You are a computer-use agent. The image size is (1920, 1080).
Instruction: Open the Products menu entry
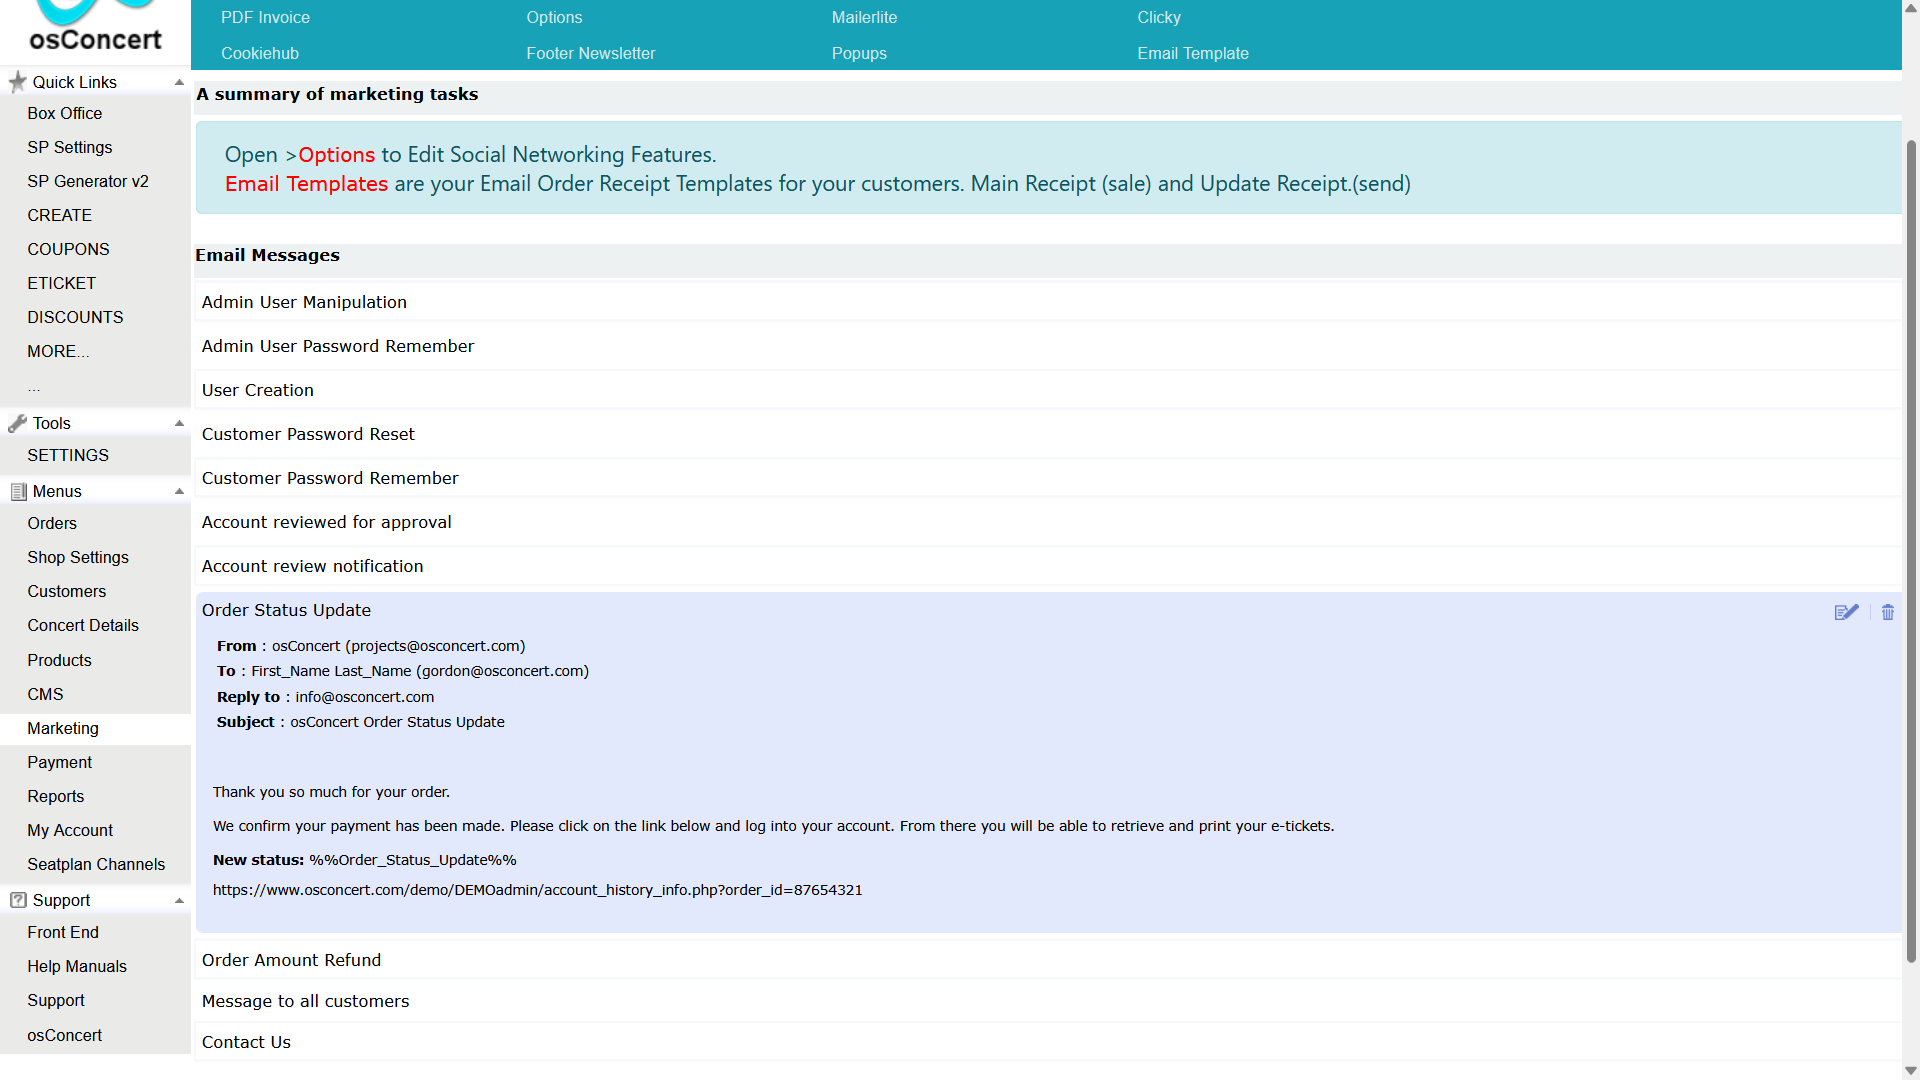click(59, 660)
